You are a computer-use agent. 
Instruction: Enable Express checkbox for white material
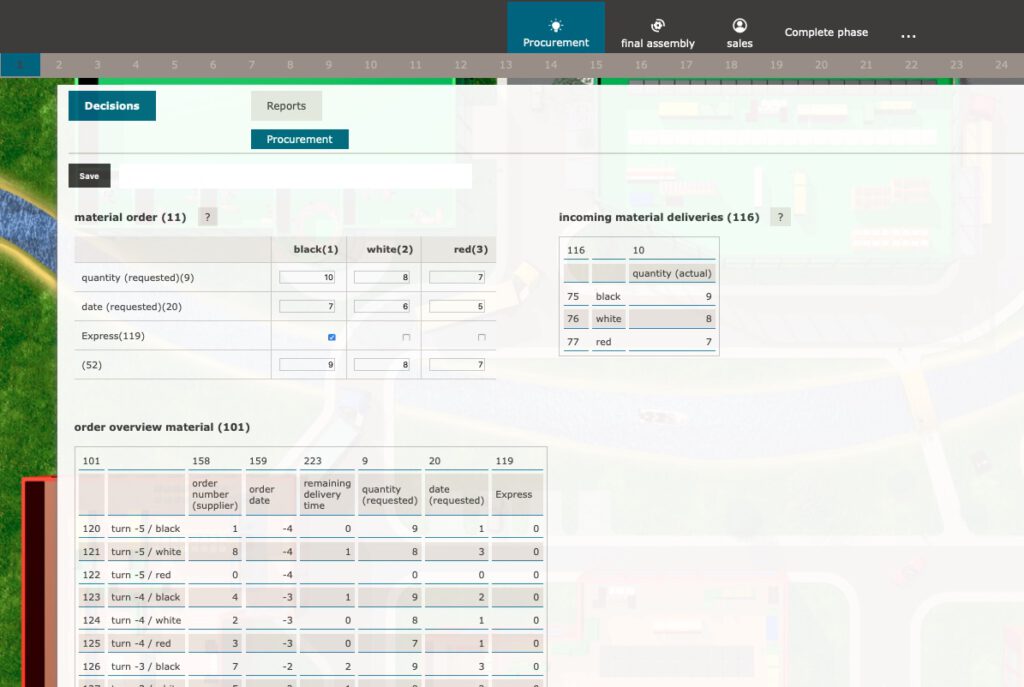(406, 337)
